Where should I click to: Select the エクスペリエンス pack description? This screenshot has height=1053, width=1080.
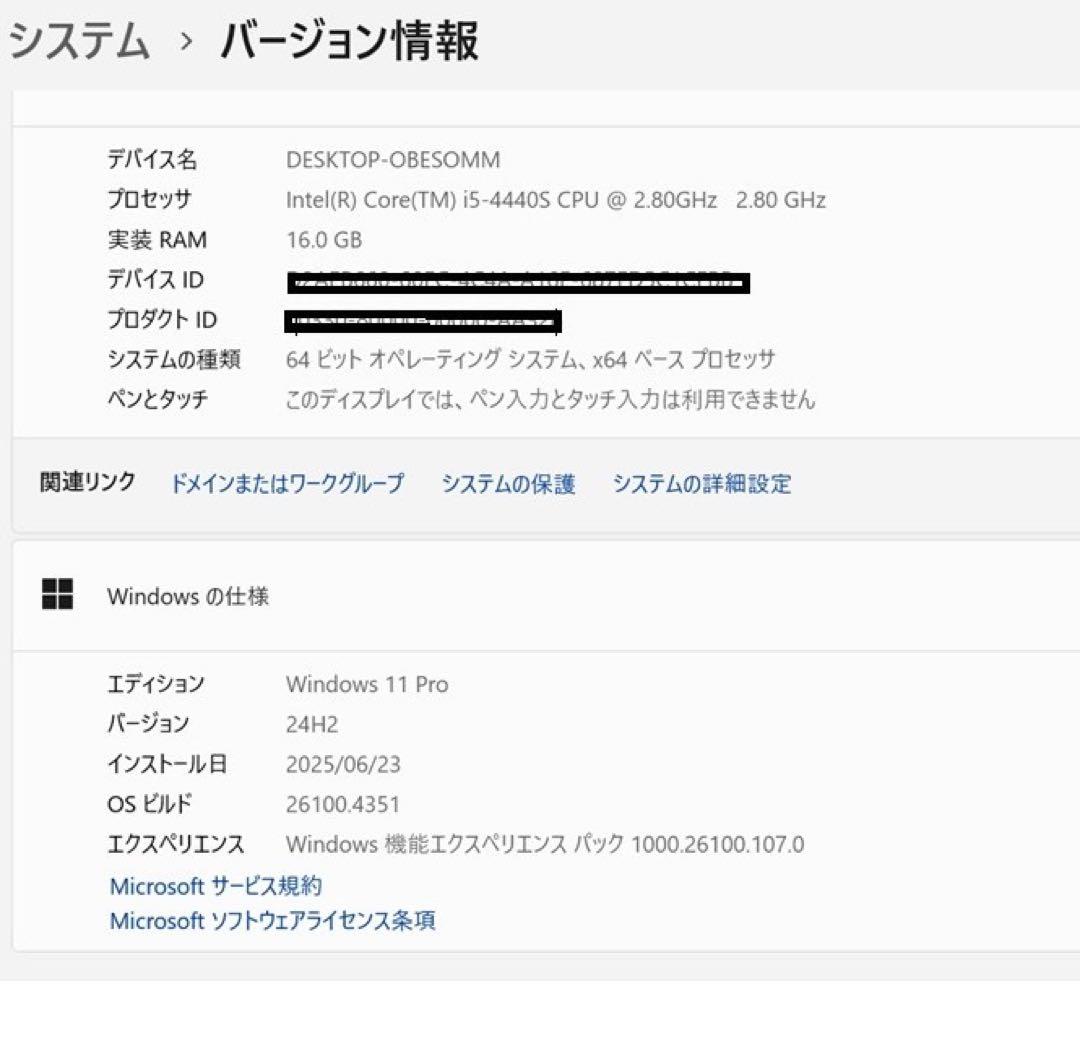tap(546, 844)
